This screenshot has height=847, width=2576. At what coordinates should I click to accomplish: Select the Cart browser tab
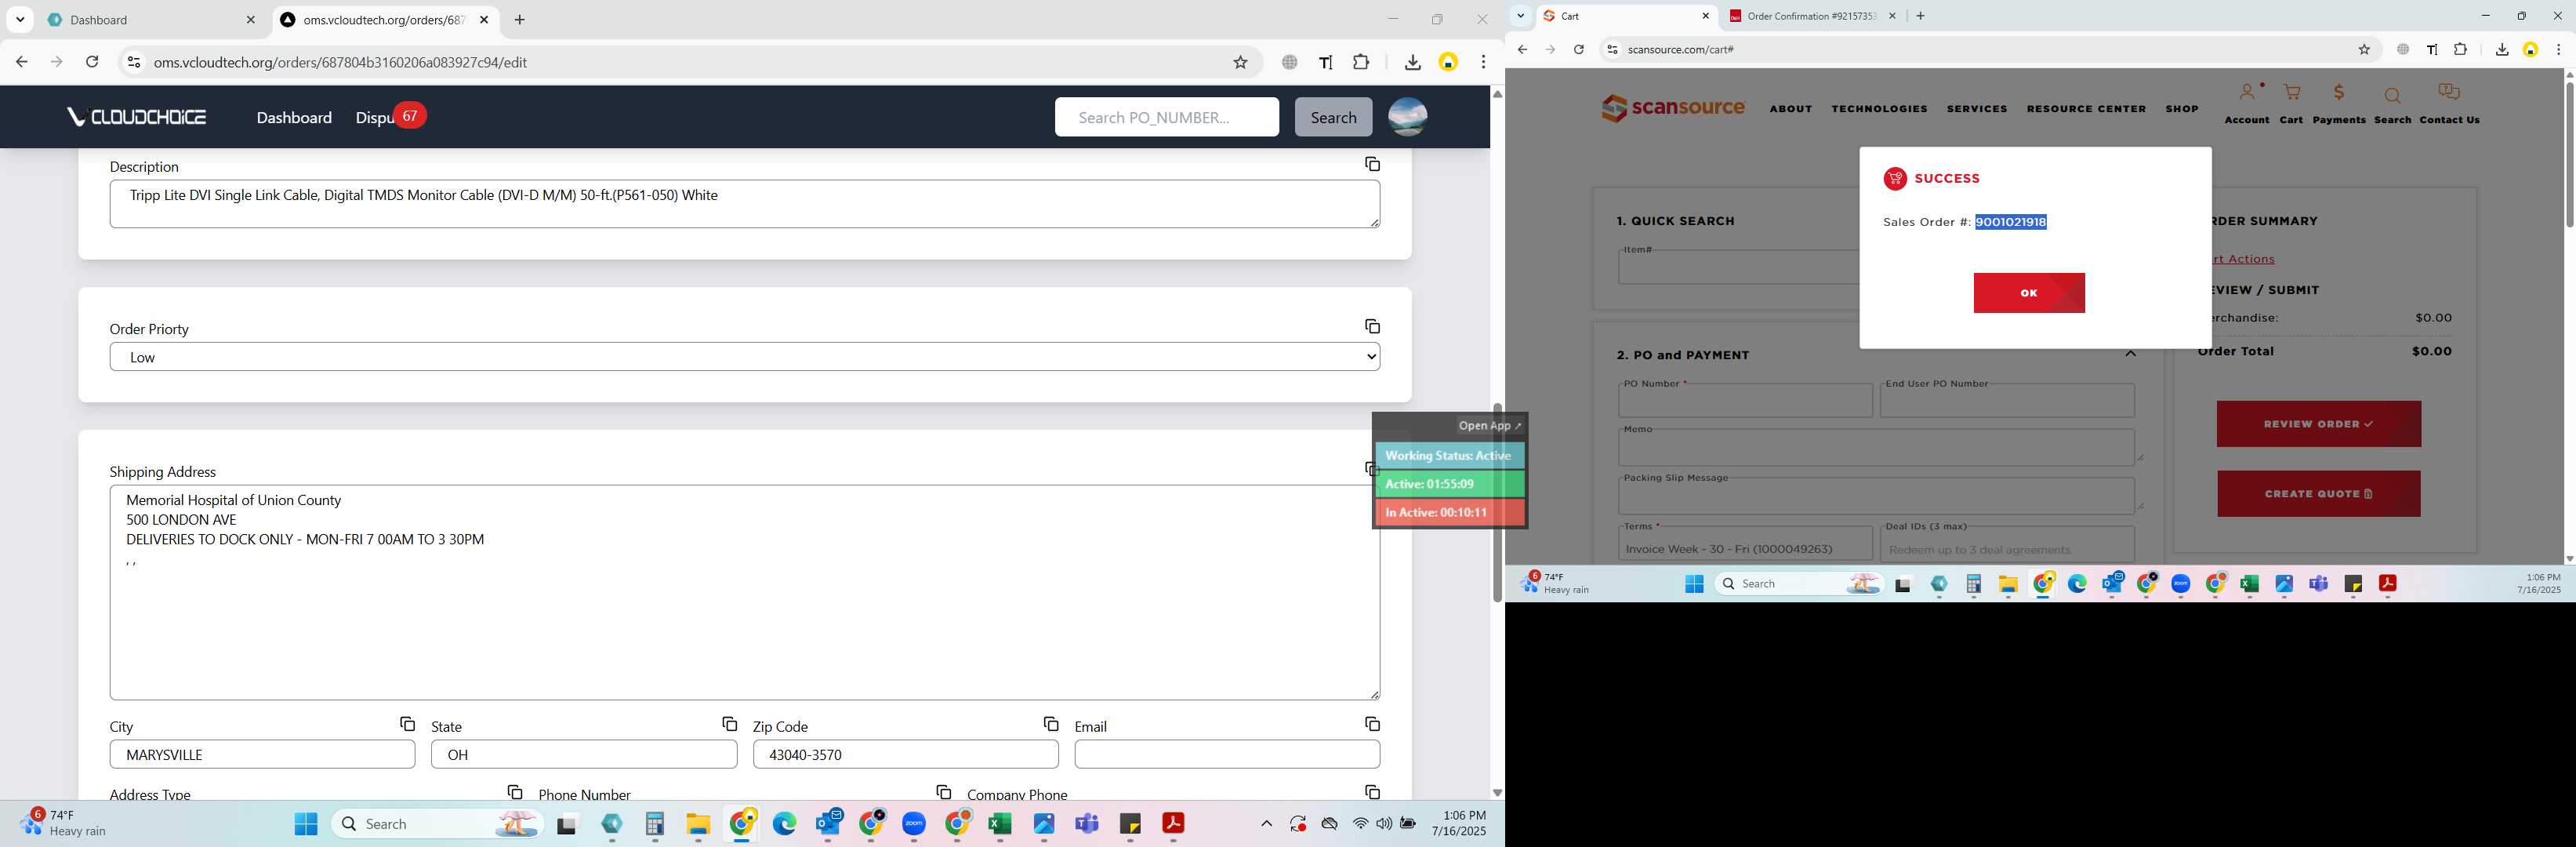pyautogui.click(x=1625, y=16)
